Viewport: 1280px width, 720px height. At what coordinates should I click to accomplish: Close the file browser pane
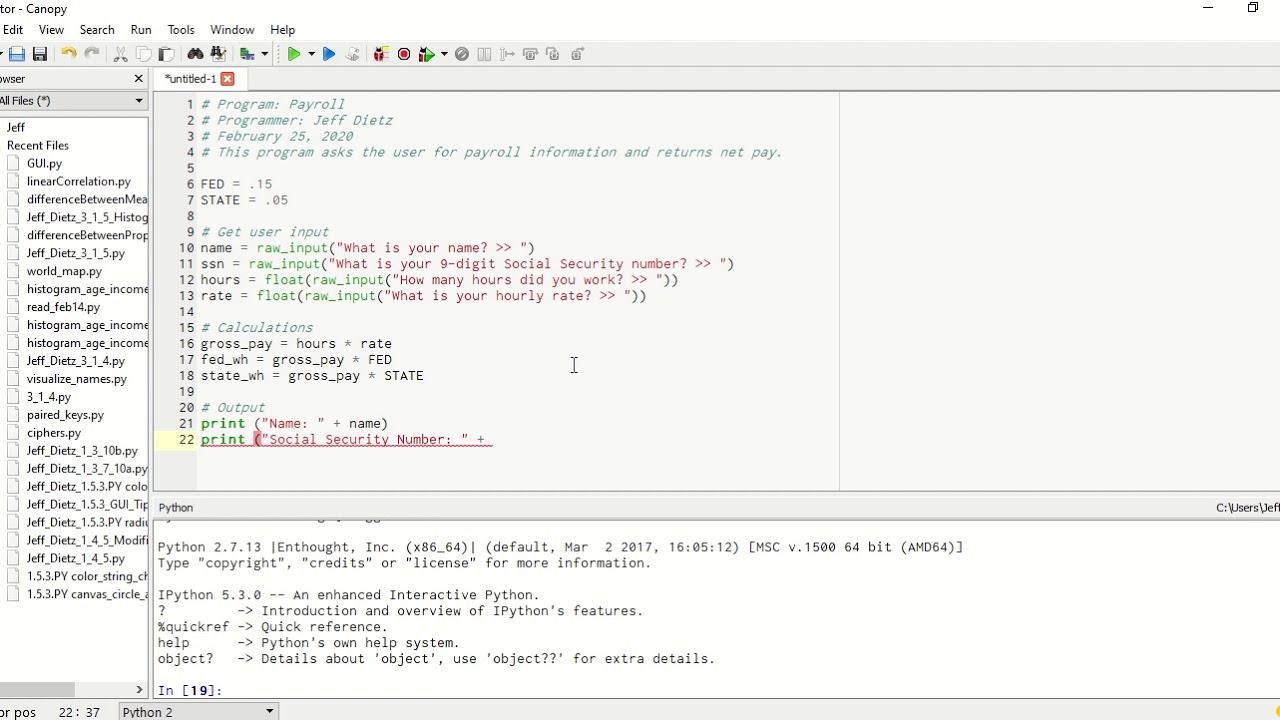tap(139, 79)
